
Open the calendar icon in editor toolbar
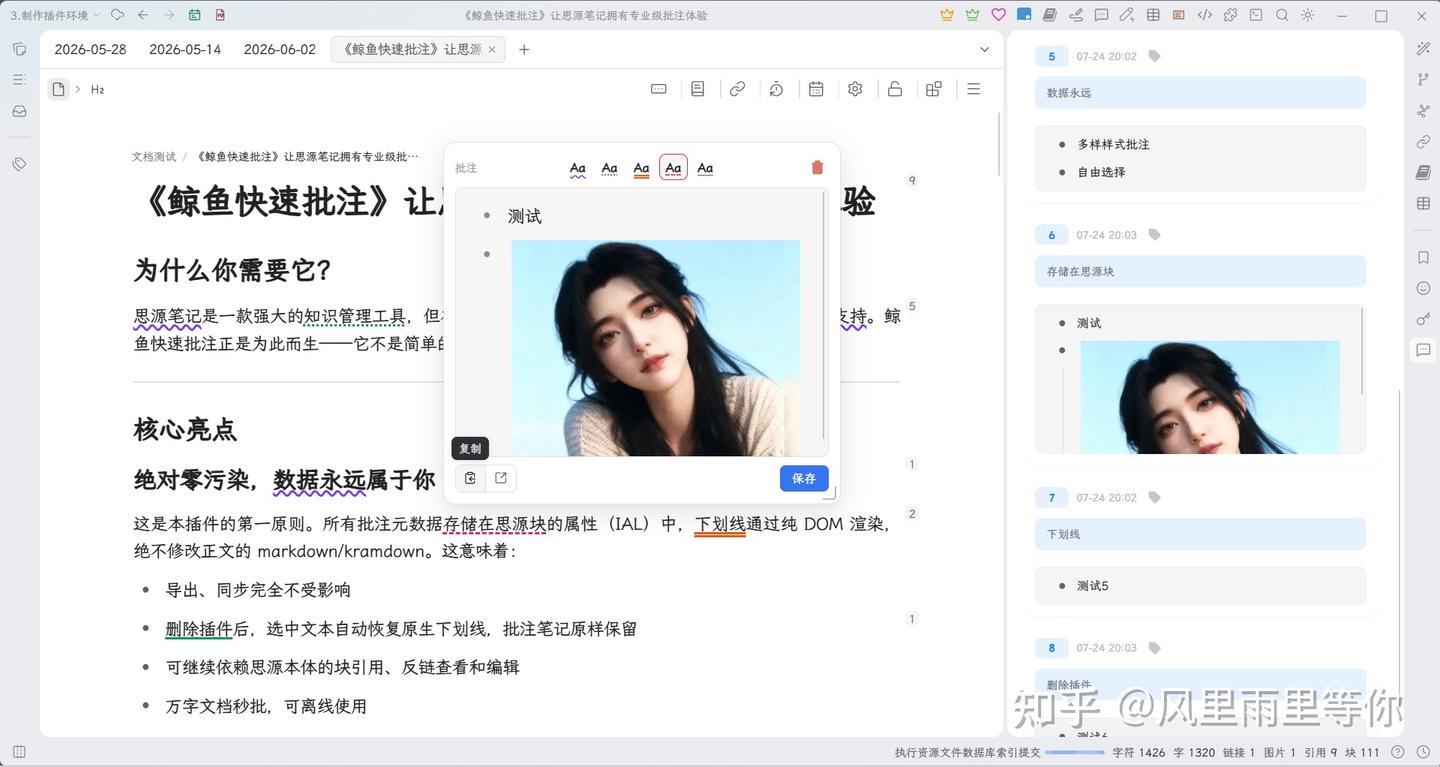click(816, 89)
